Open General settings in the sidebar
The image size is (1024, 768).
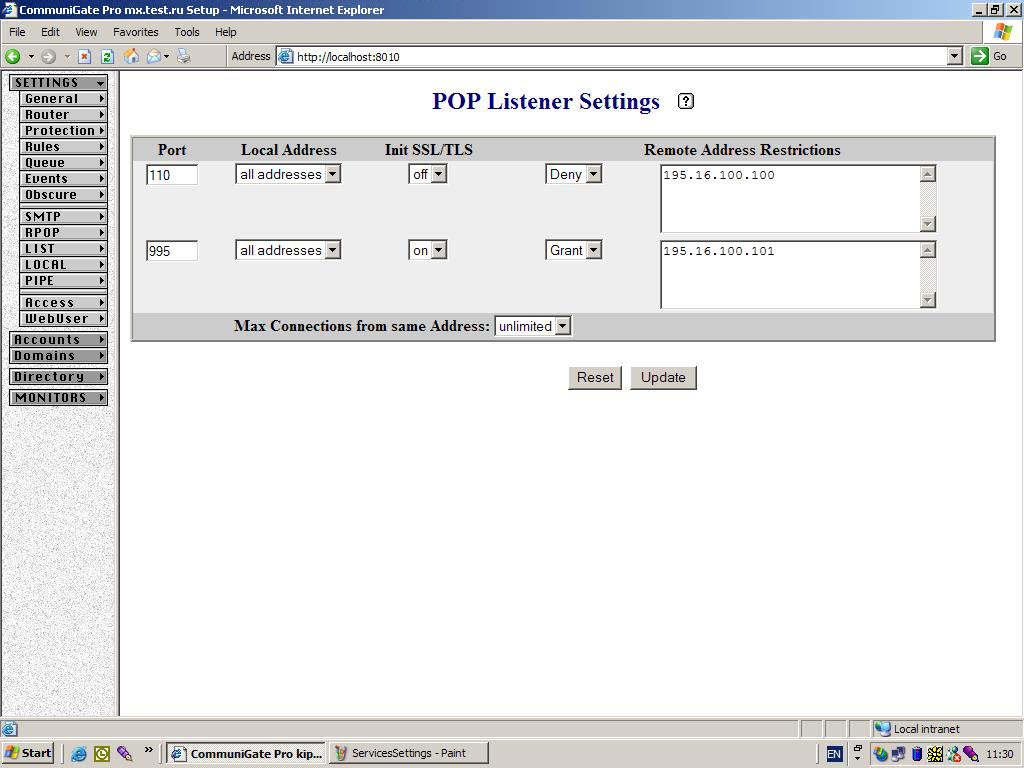63,99
